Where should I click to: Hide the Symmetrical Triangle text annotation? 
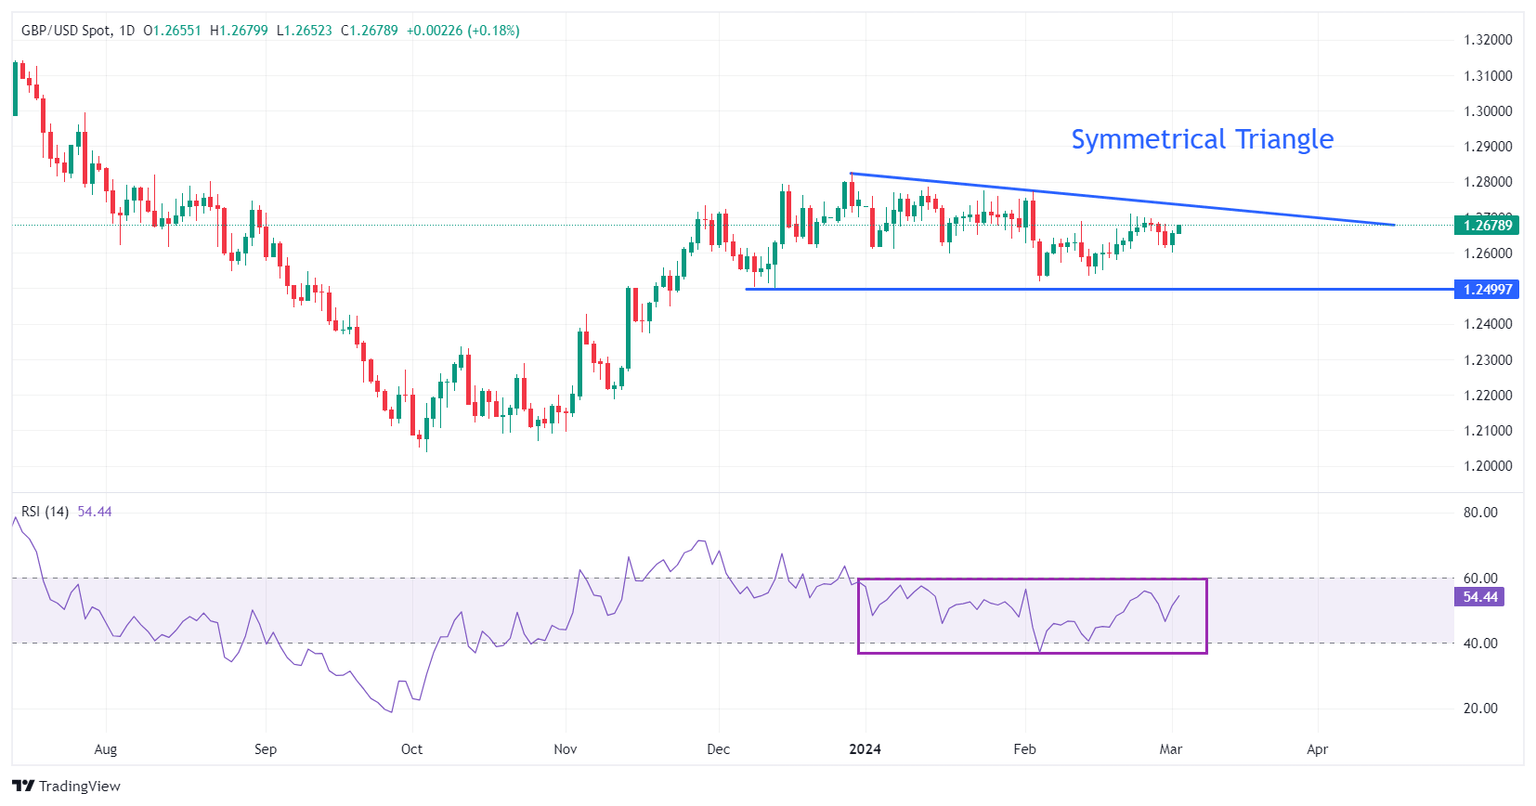pyautogui.click(x=1202, y=139)
